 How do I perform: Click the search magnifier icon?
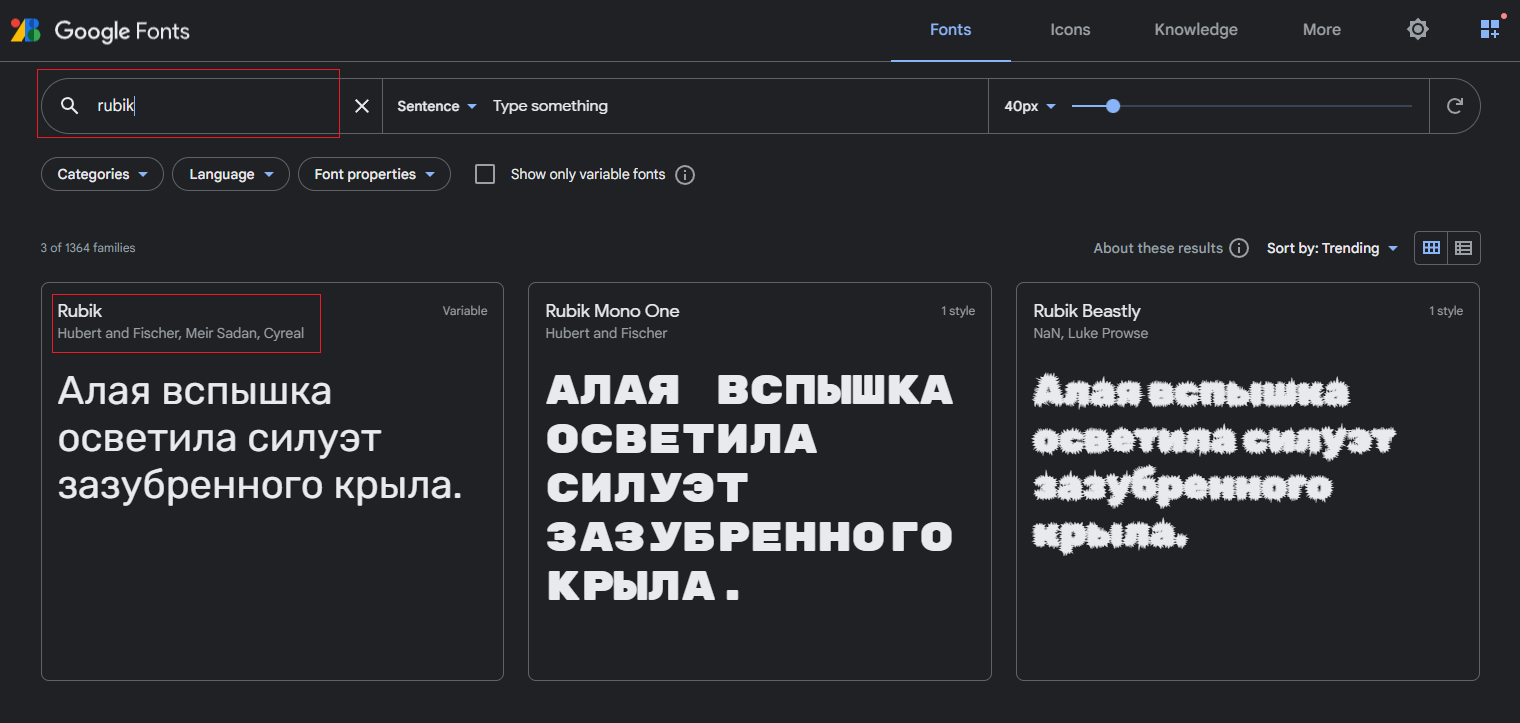(69, 106)
